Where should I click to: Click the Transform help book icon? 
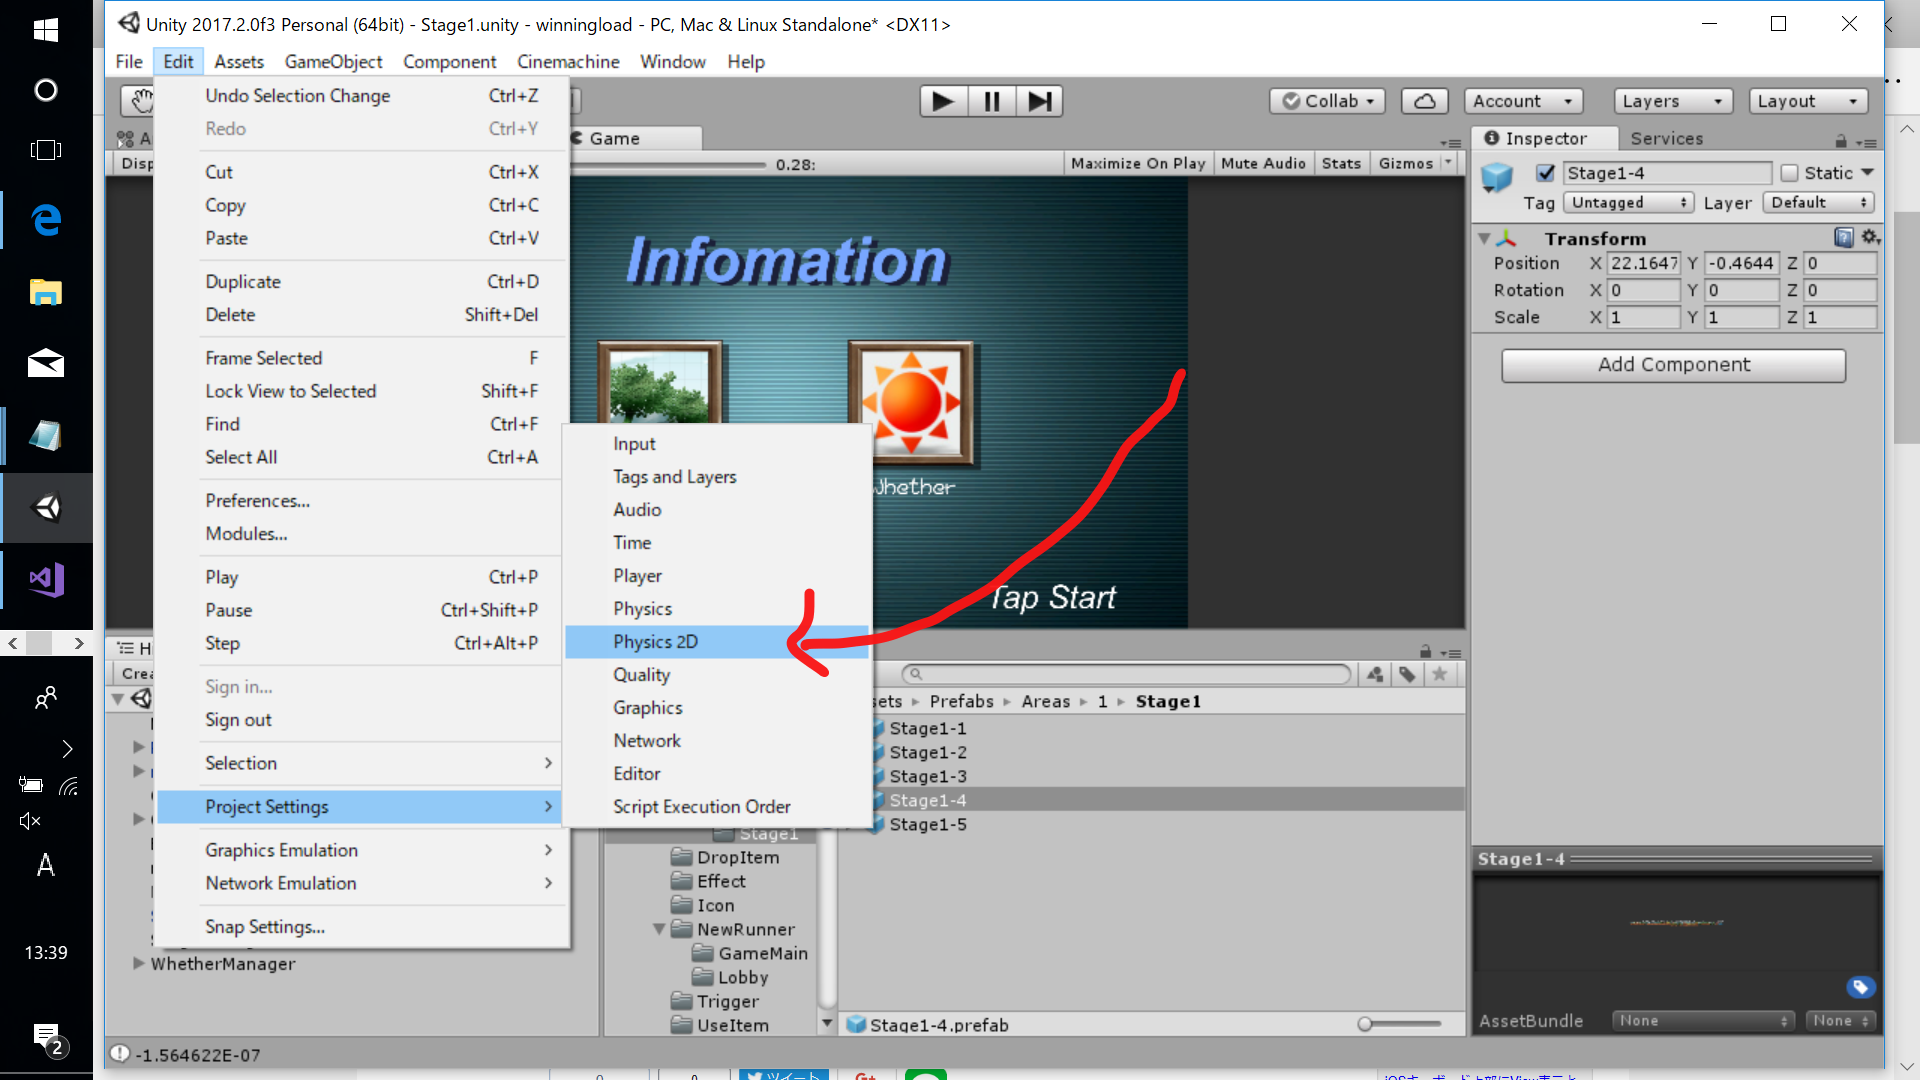point(1843,237)
